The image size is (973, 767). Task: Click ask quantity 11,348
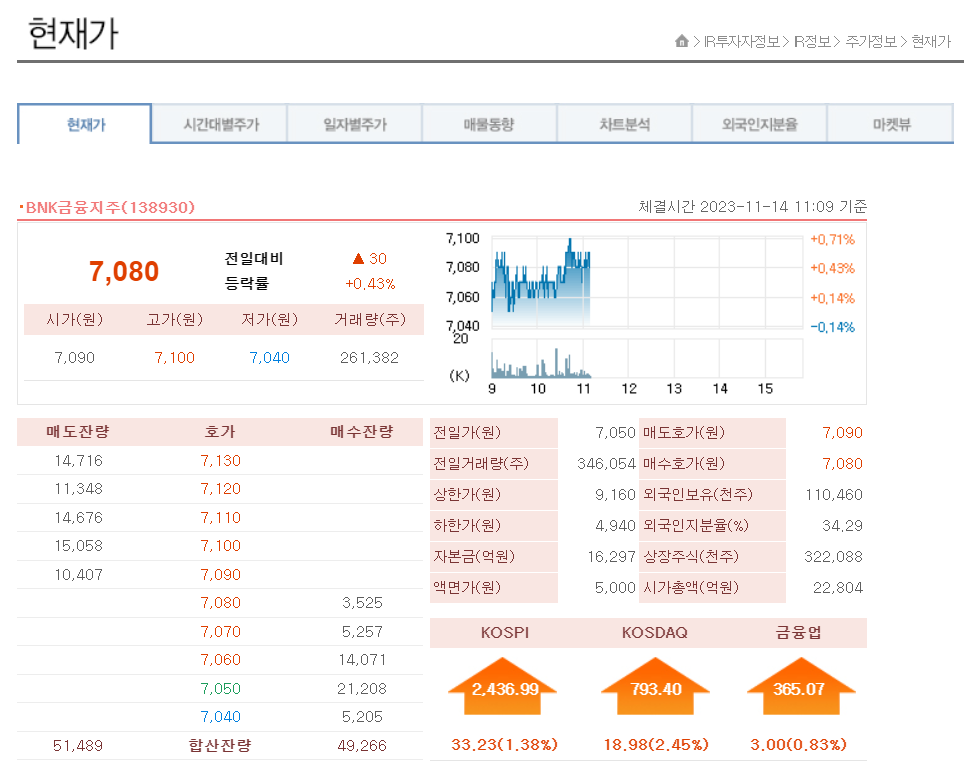tap(78, 489)
